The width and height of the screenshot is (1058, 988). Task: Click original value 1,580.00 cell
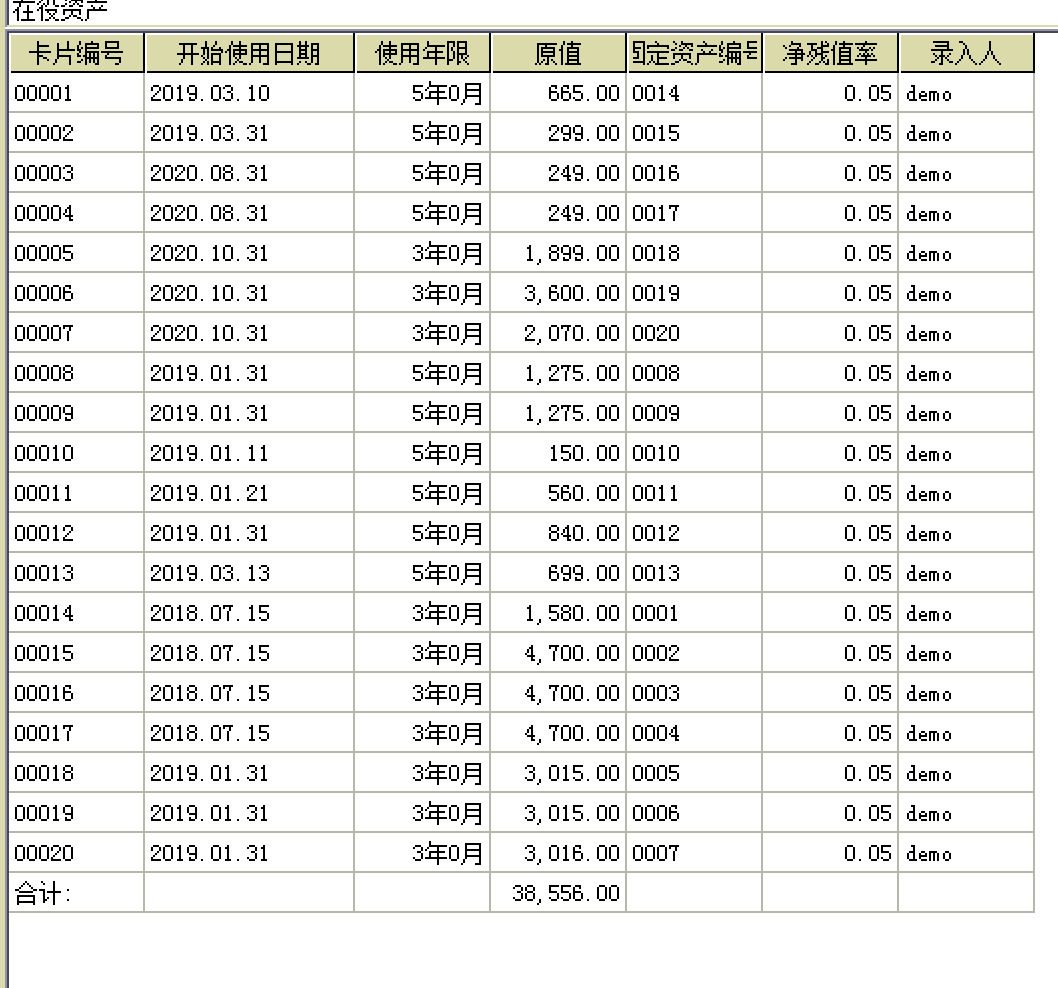(558, 613)
